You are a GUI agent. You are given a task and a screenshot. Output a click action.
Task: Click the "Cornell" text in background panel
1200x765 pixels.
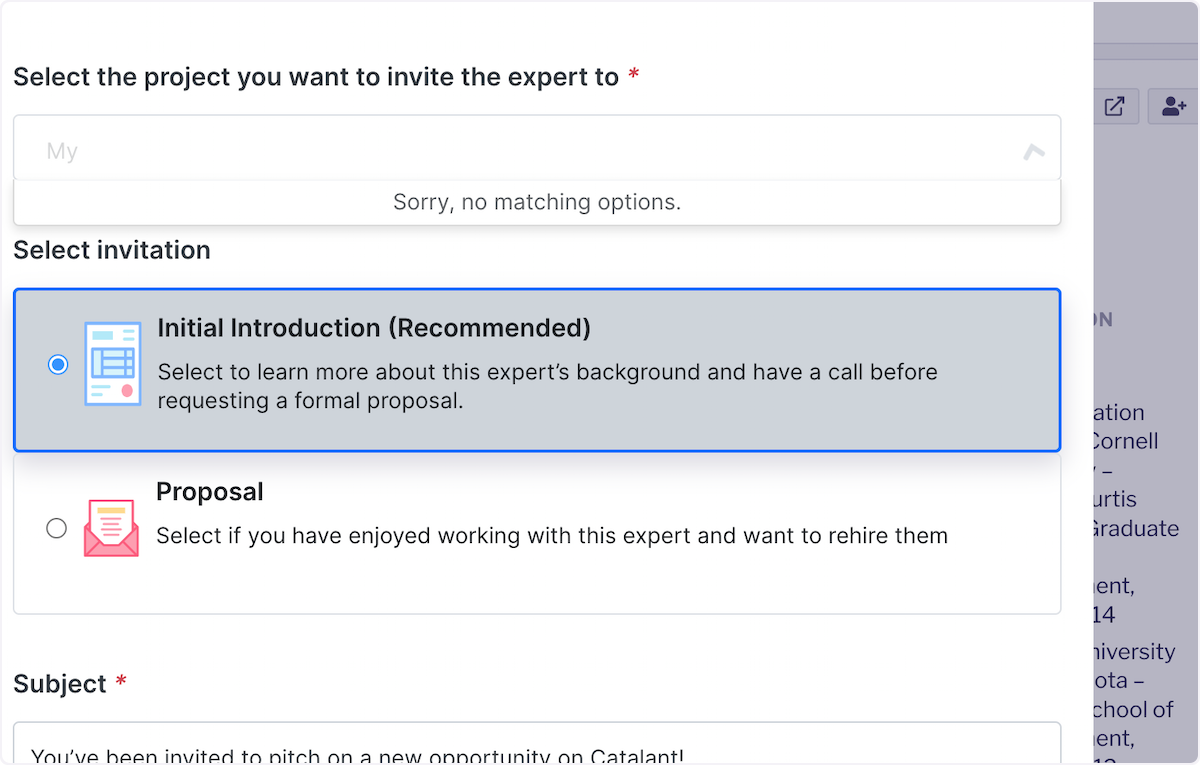coord(1123,441)
